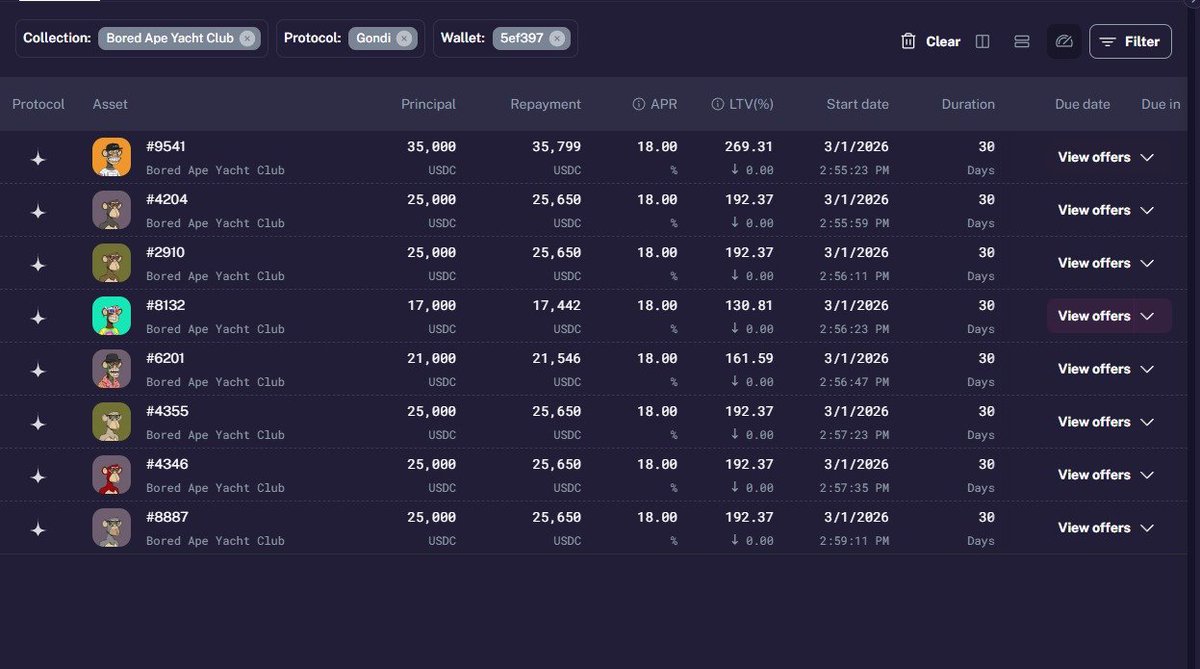
Task: Click the 269.31 LTV value
Action: (749, 147)
